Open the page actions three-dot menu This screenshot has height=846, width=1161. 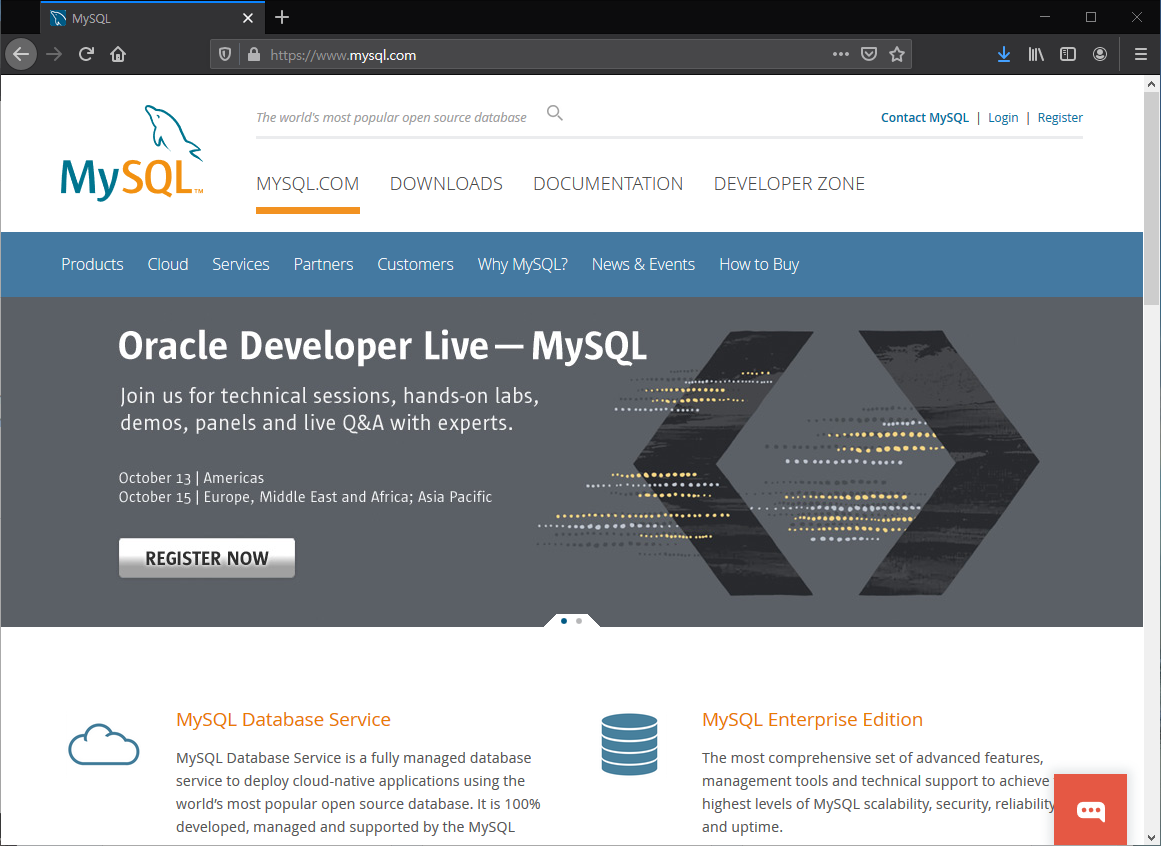[x=840, y=54]
